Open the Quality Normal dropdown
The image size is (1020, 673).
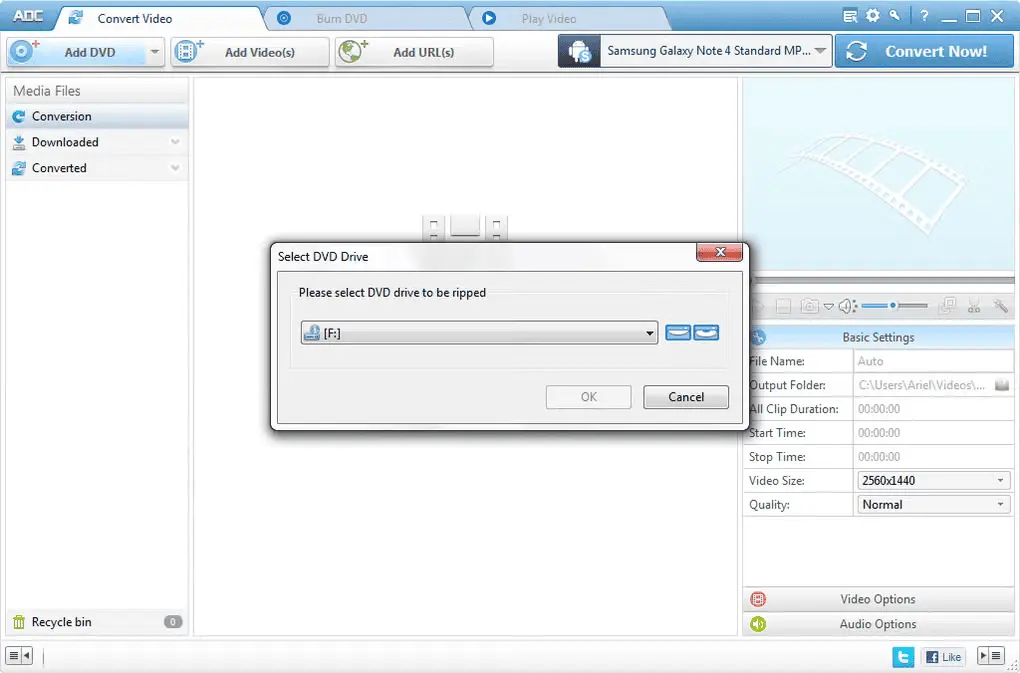[x=933, y=505]
